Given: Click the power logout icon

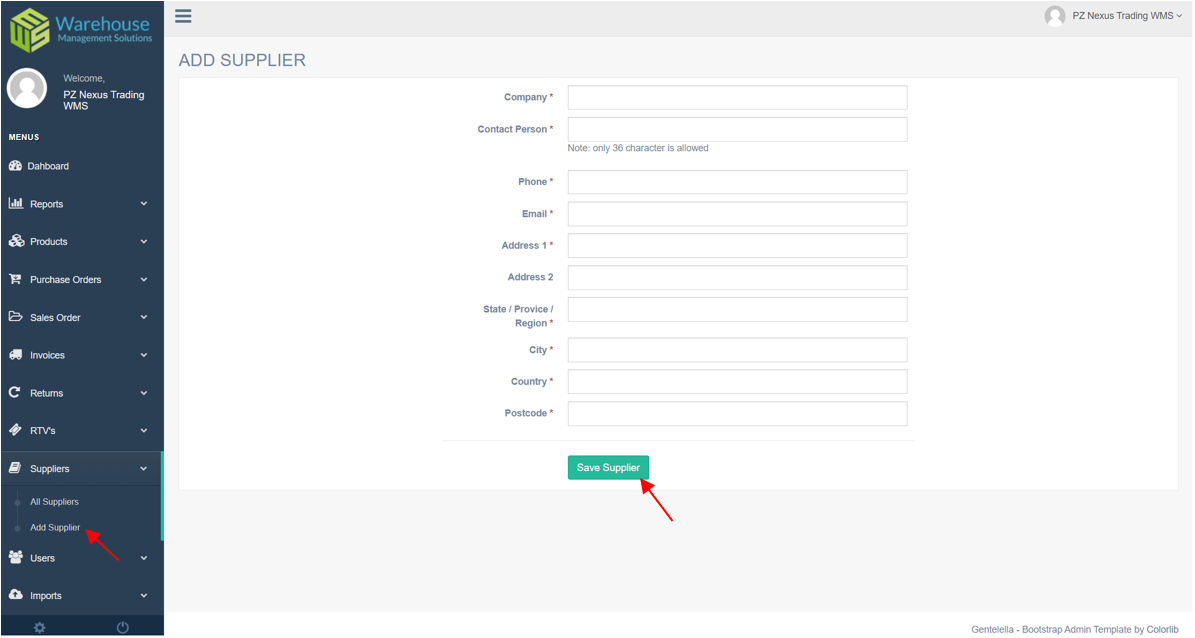Looking at the screenshot, I should [122, 627].
